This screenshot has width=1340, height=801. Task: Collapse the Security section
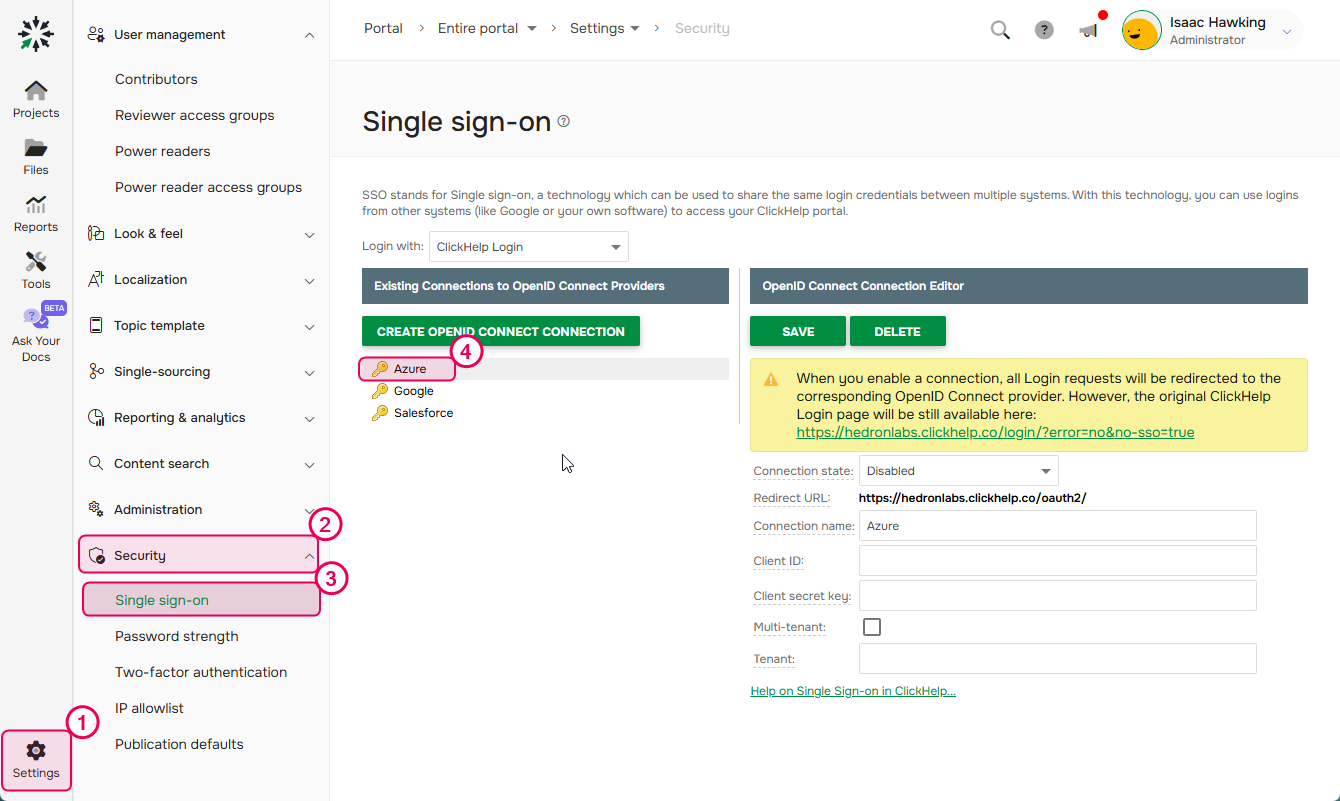[200, 555]
